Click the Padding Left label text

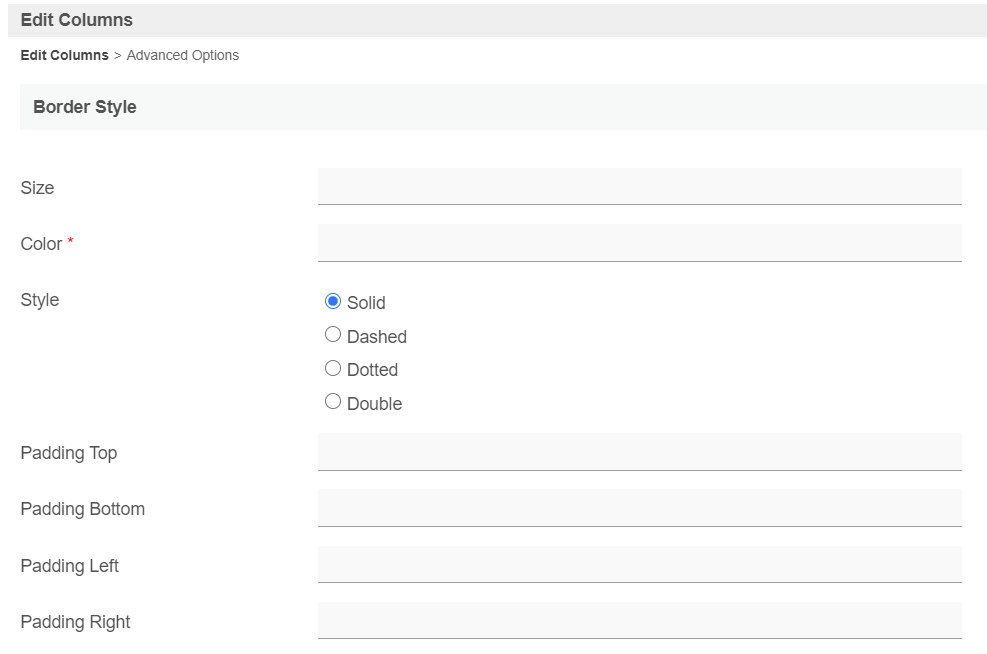point(70,566)
